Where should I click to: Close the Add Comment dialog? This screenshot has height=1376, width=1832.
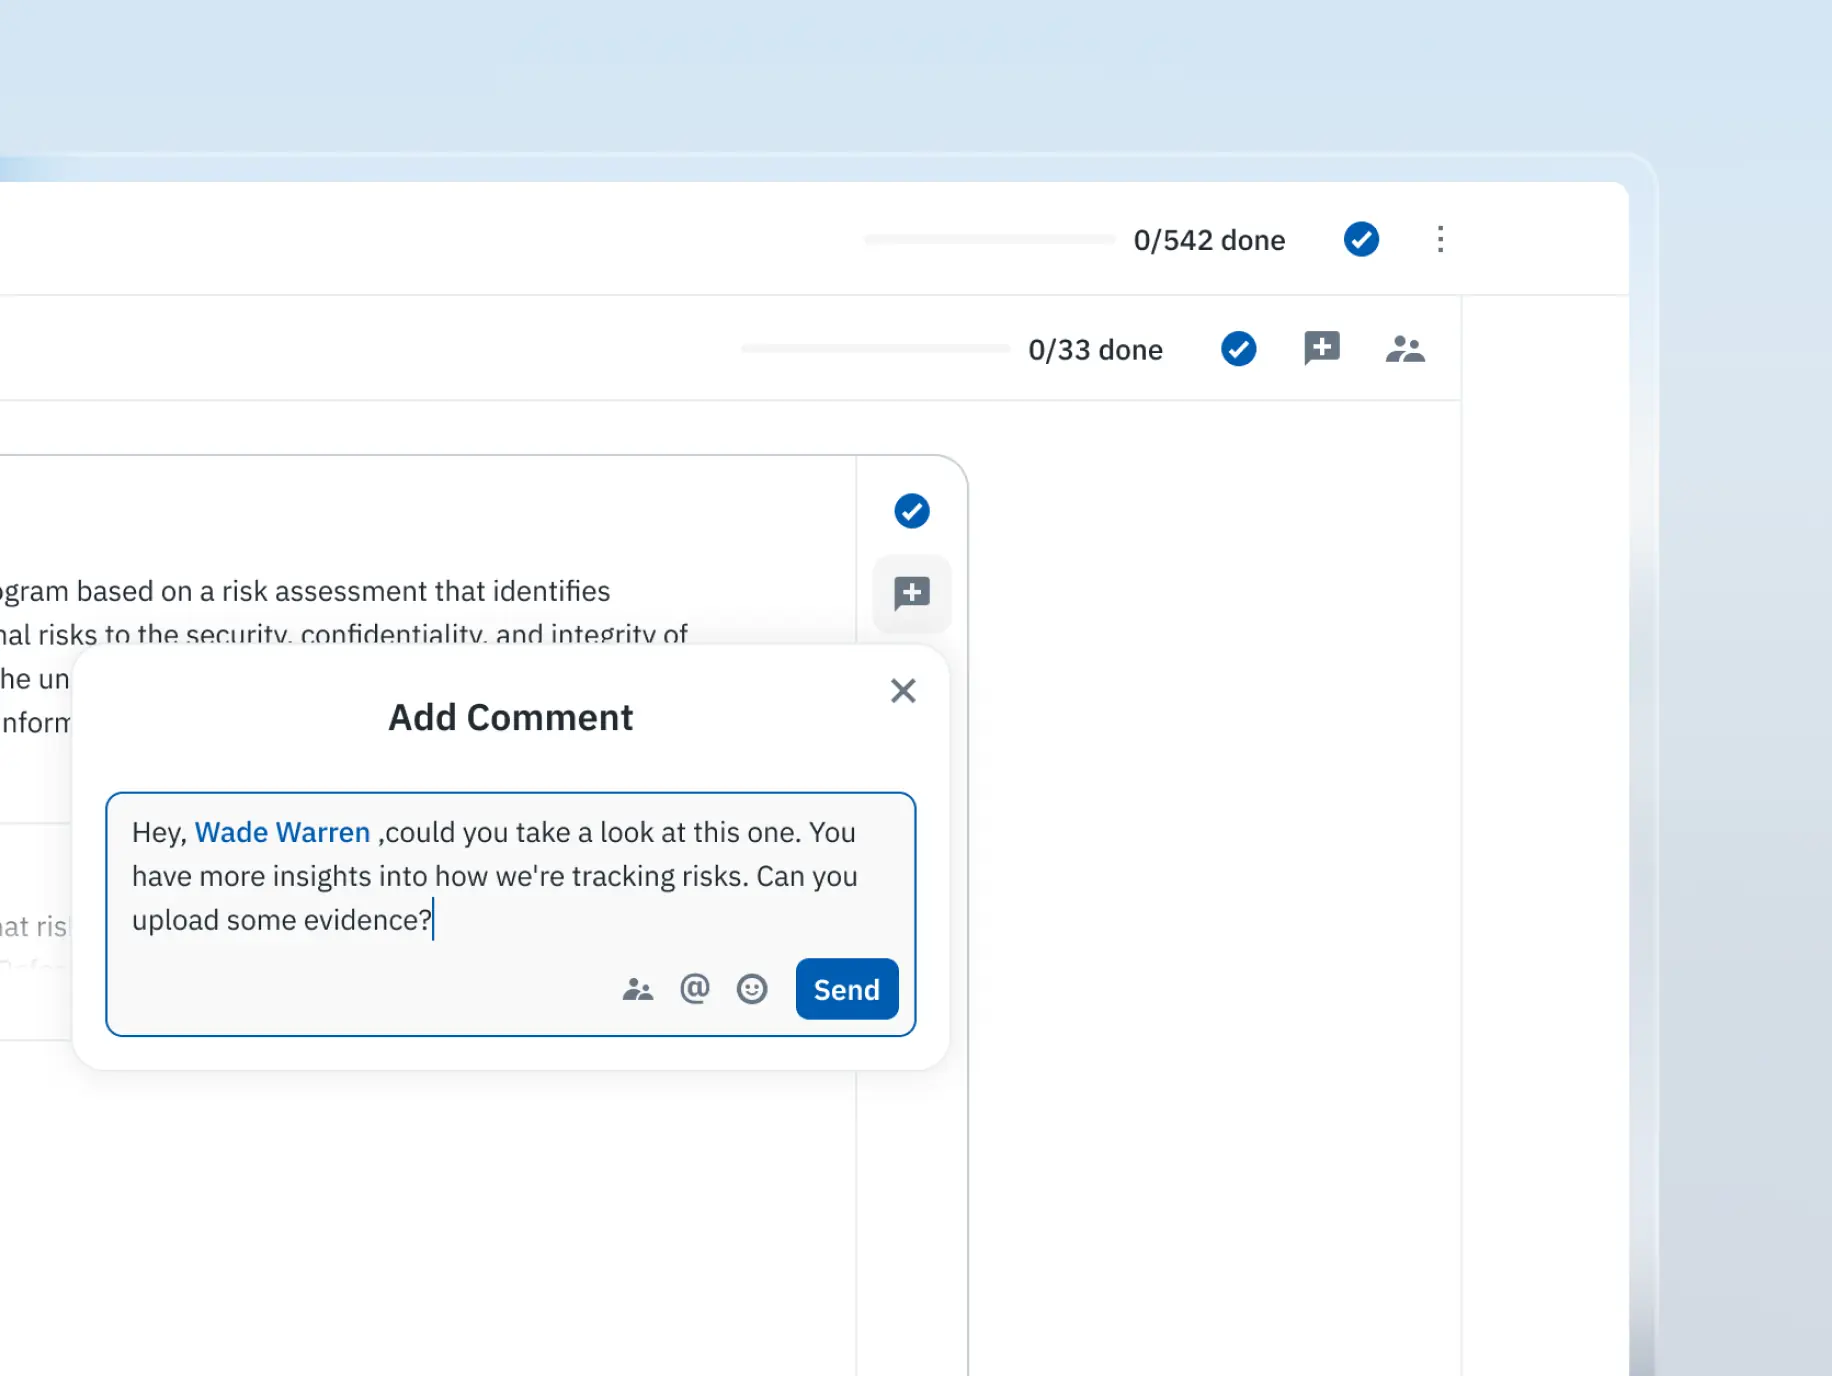pyautogui.click(x=903, y=691)
